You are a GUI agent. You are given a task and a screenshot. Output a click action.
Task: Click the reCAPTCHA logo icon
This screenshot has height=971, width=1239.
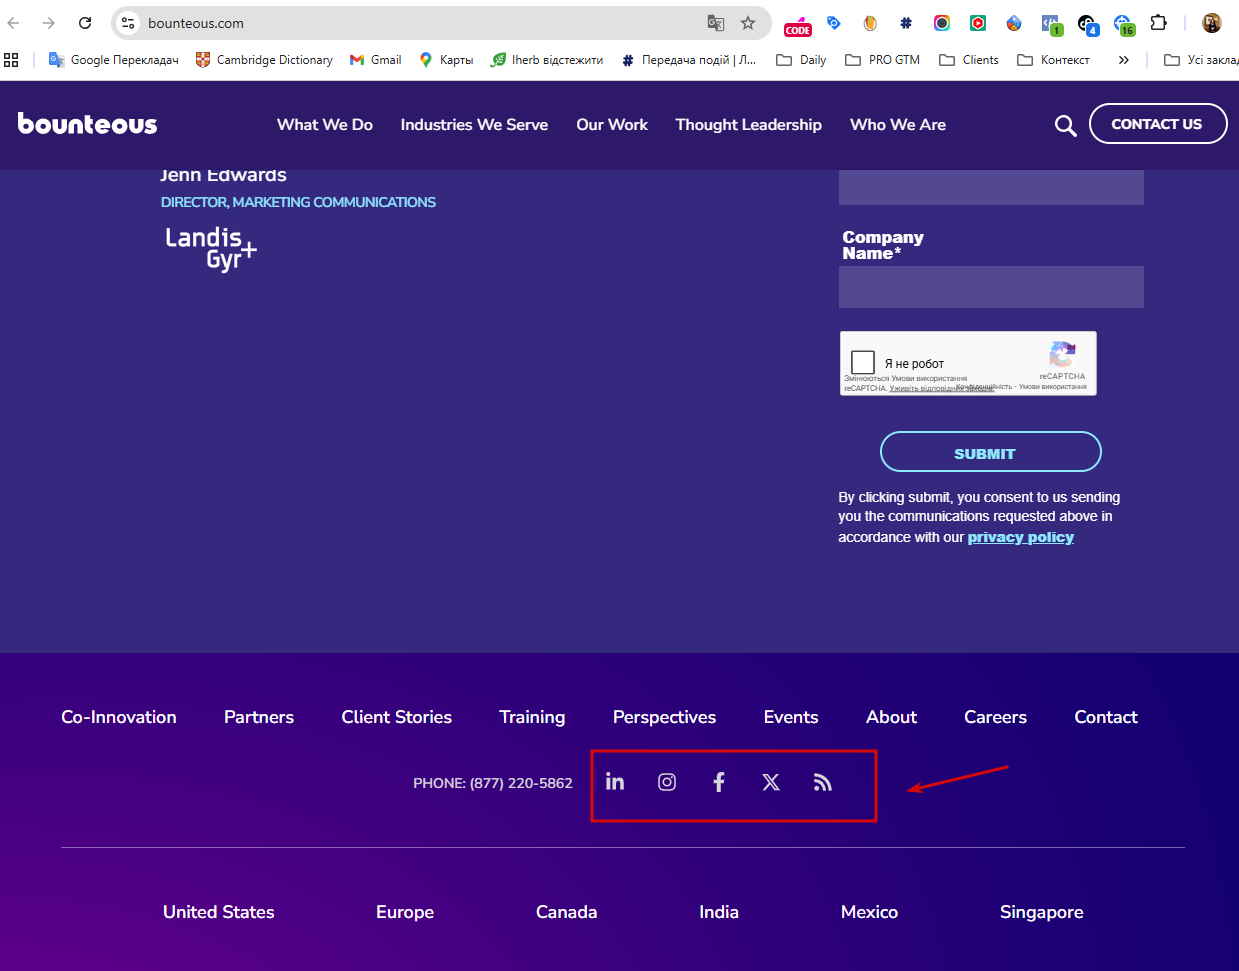coord(1062,354)
